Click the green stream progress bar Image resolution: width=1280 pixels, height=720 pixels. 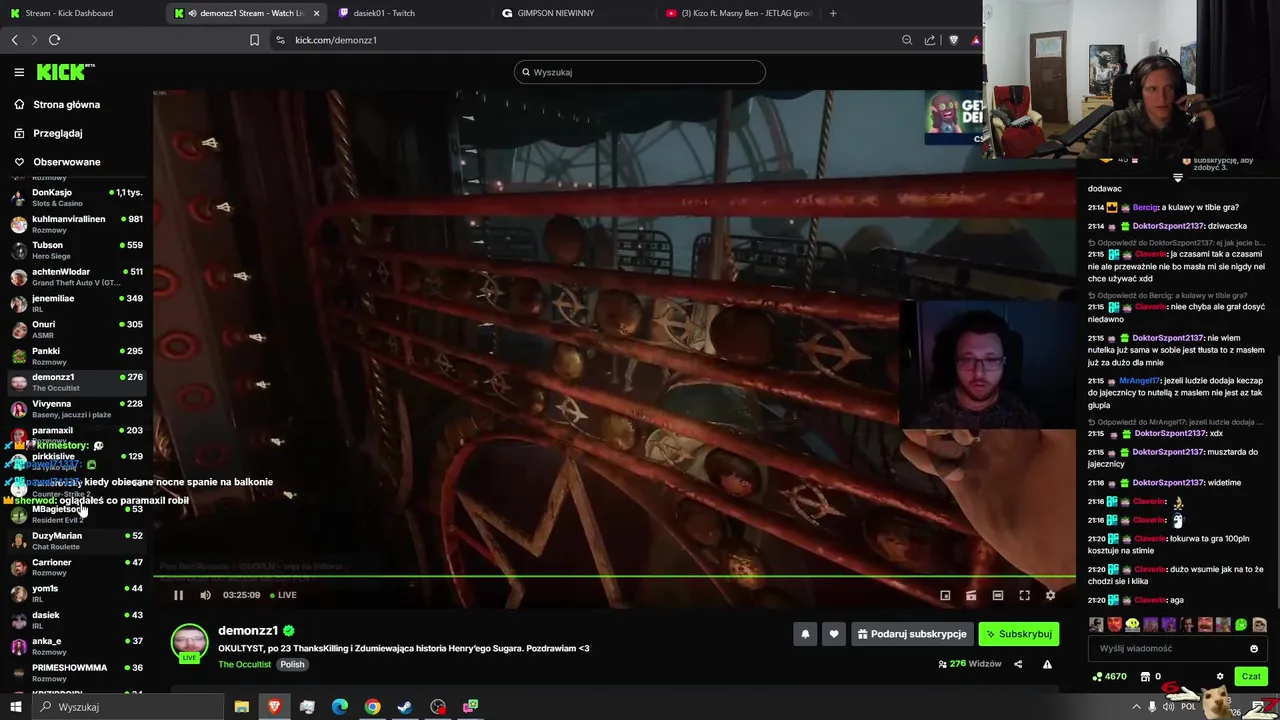[615, 576]
